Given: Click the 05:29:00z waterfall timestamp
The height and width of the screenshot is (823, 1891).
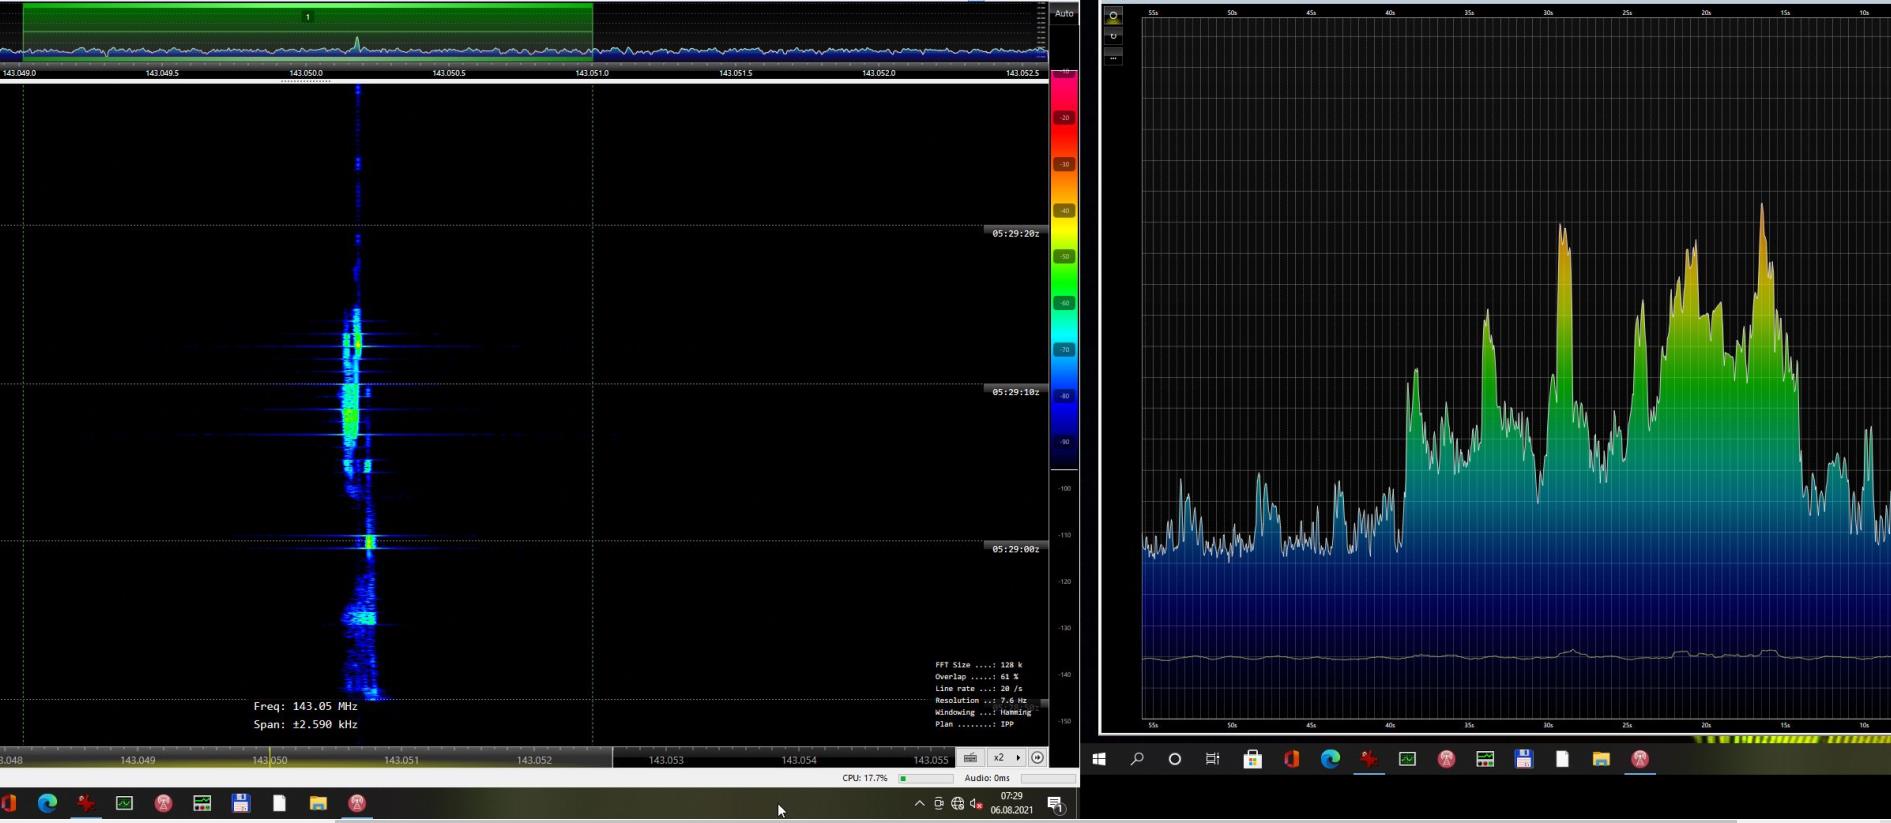Looking at the screenshot, I should pyautogui.click(x=1015, y=549).
